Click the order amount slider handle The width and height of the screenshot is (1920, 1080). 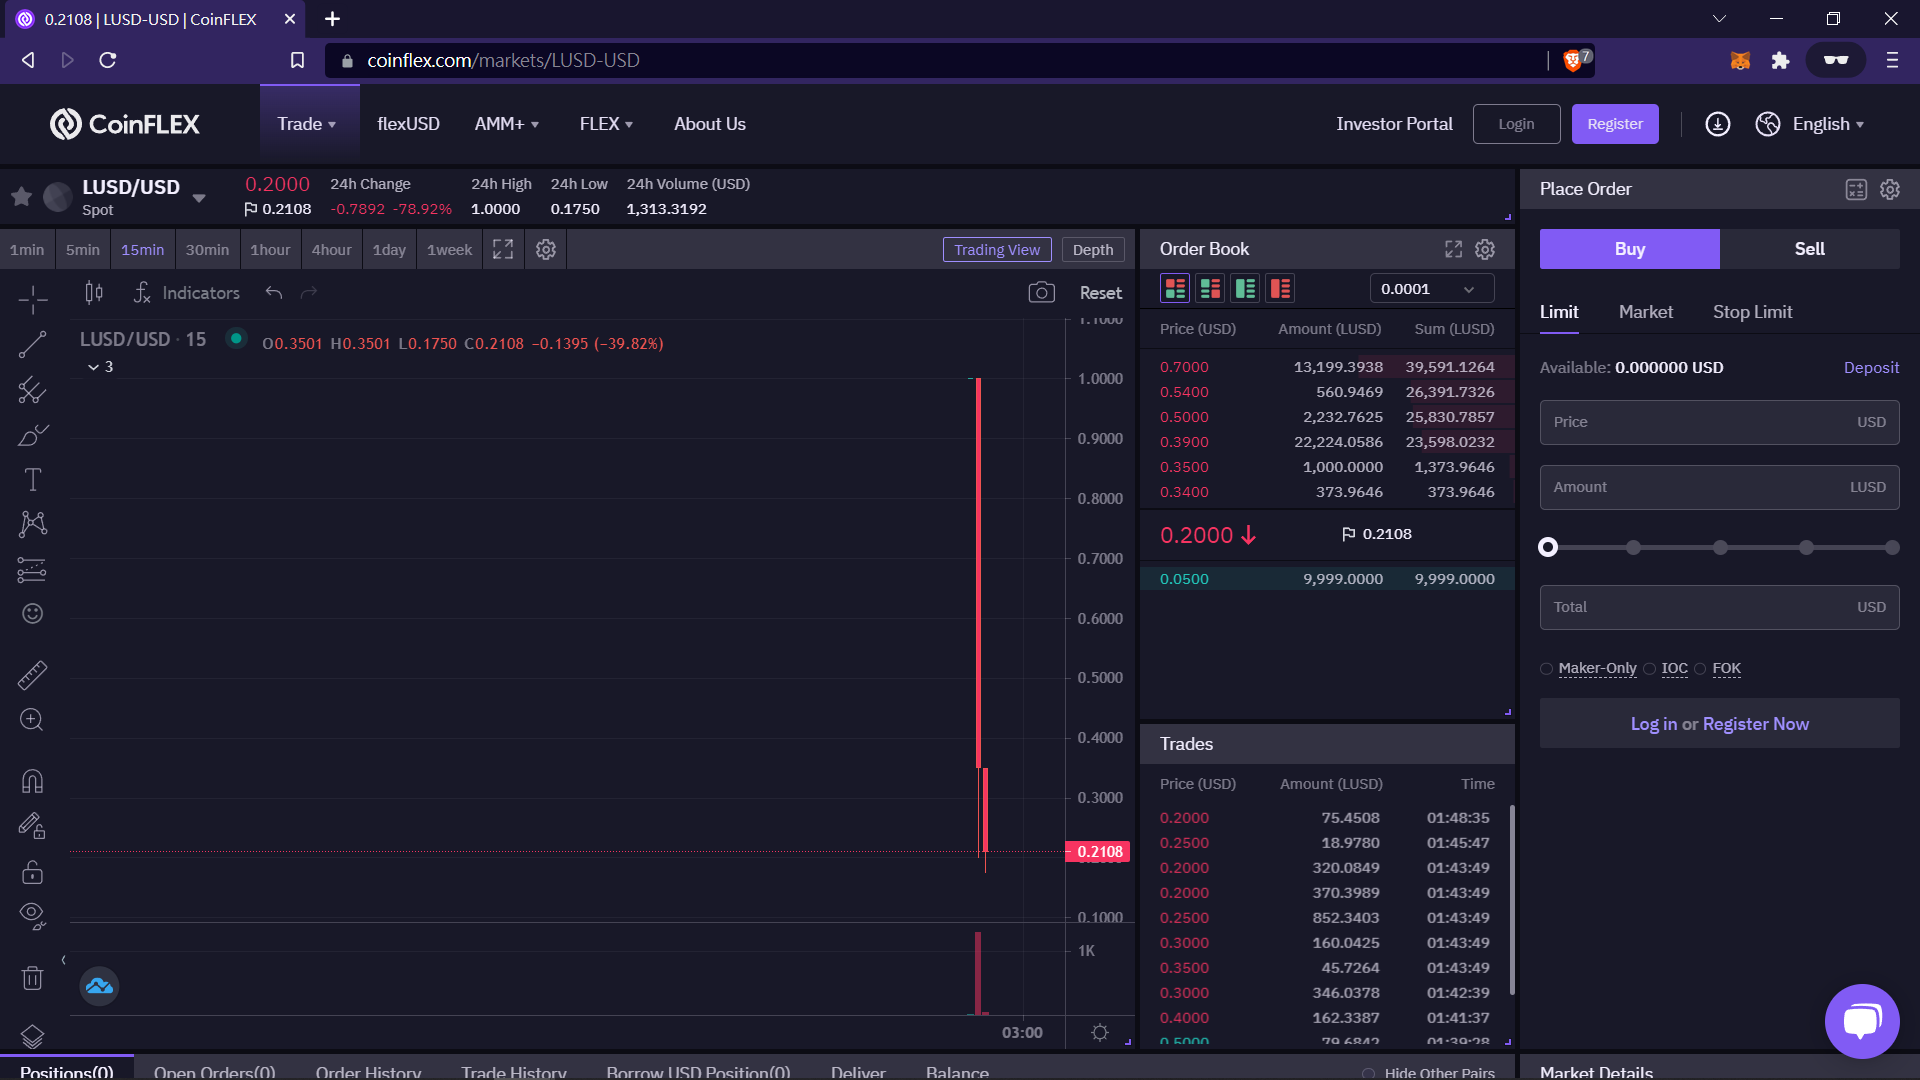(1548, 547)
